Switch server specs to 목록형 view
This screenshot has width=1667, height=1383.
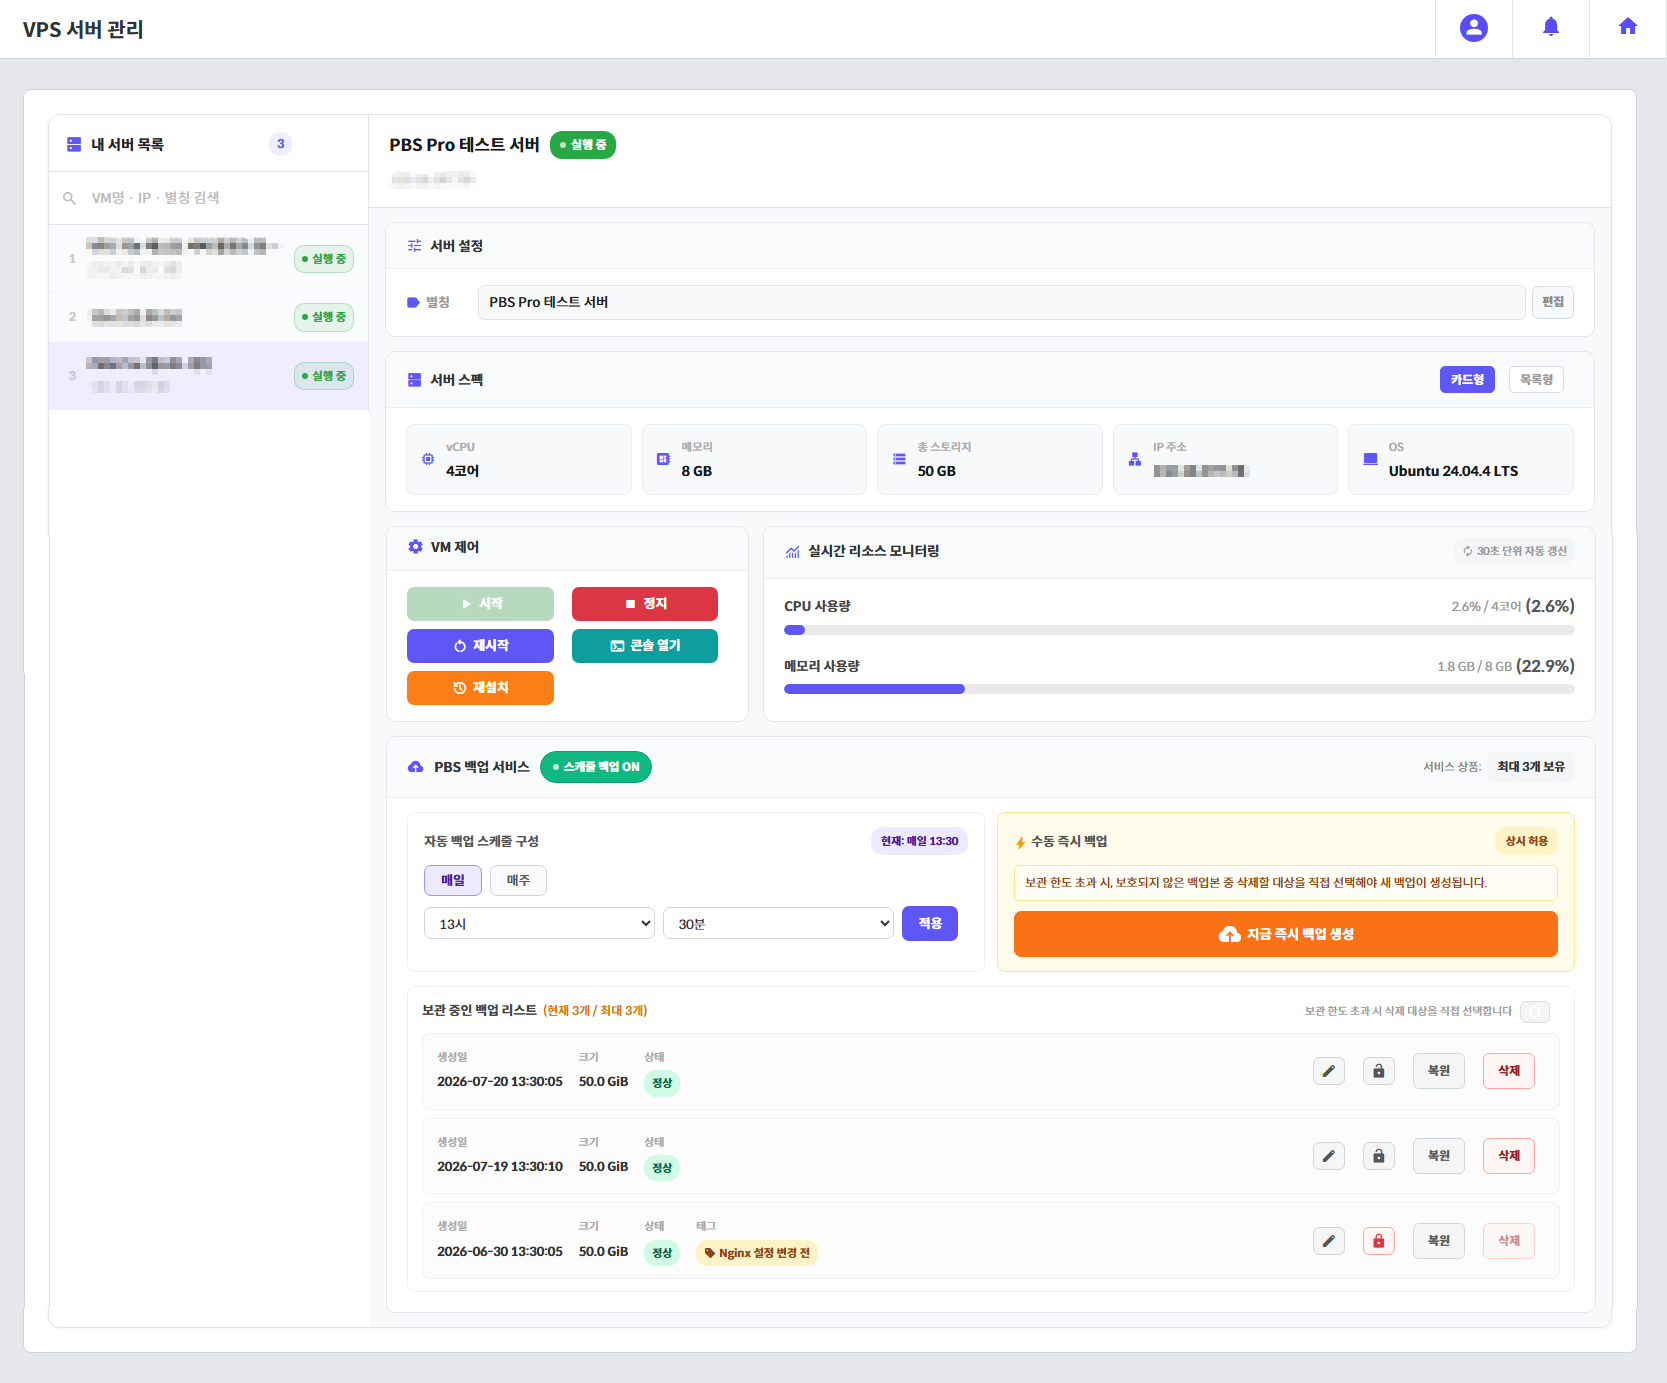[x=1536, y=380]
